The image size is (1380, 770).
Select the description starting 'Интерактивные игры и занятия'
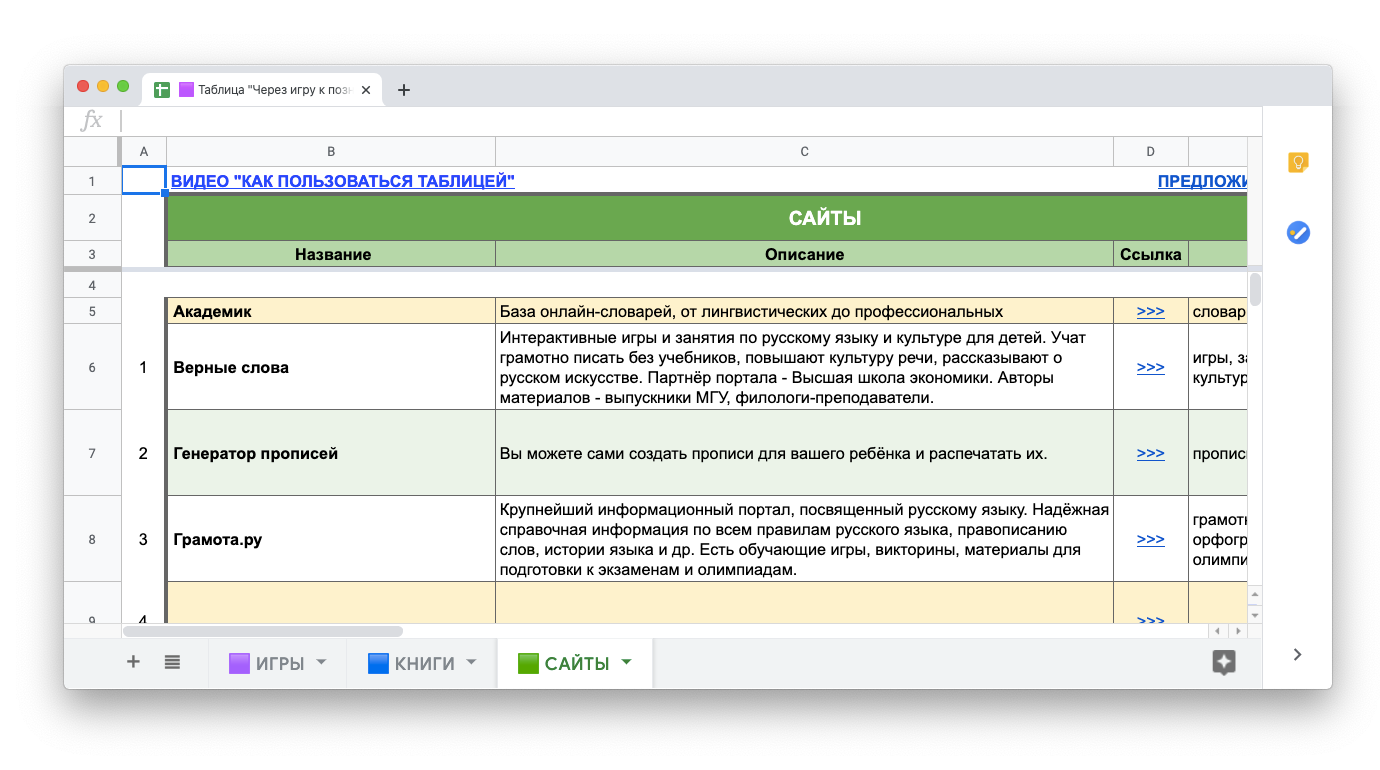(x=805, y=367)
